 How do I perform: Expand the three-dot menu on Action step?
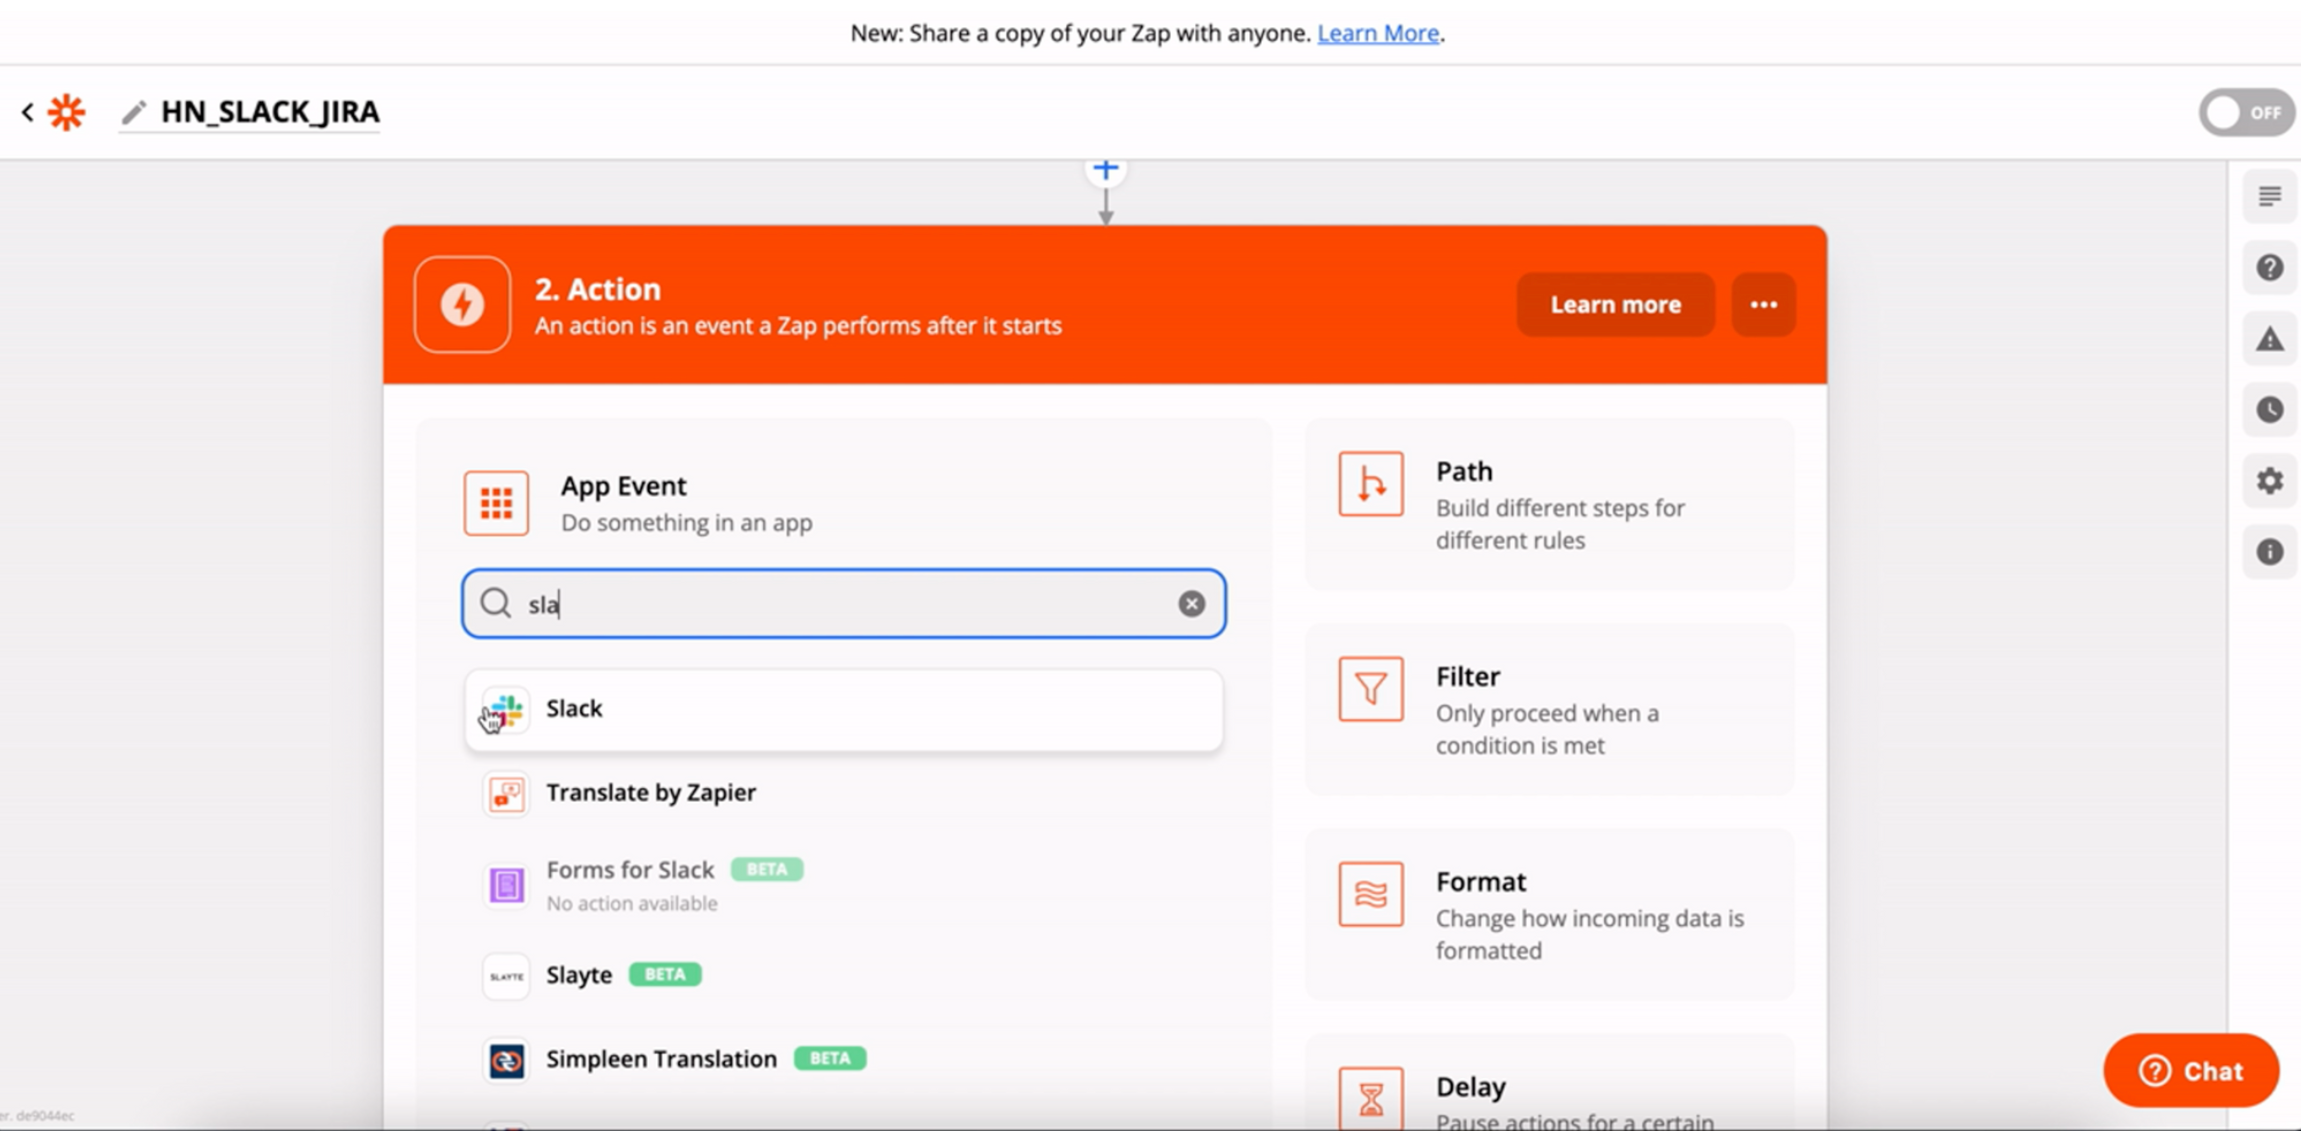1763,304
